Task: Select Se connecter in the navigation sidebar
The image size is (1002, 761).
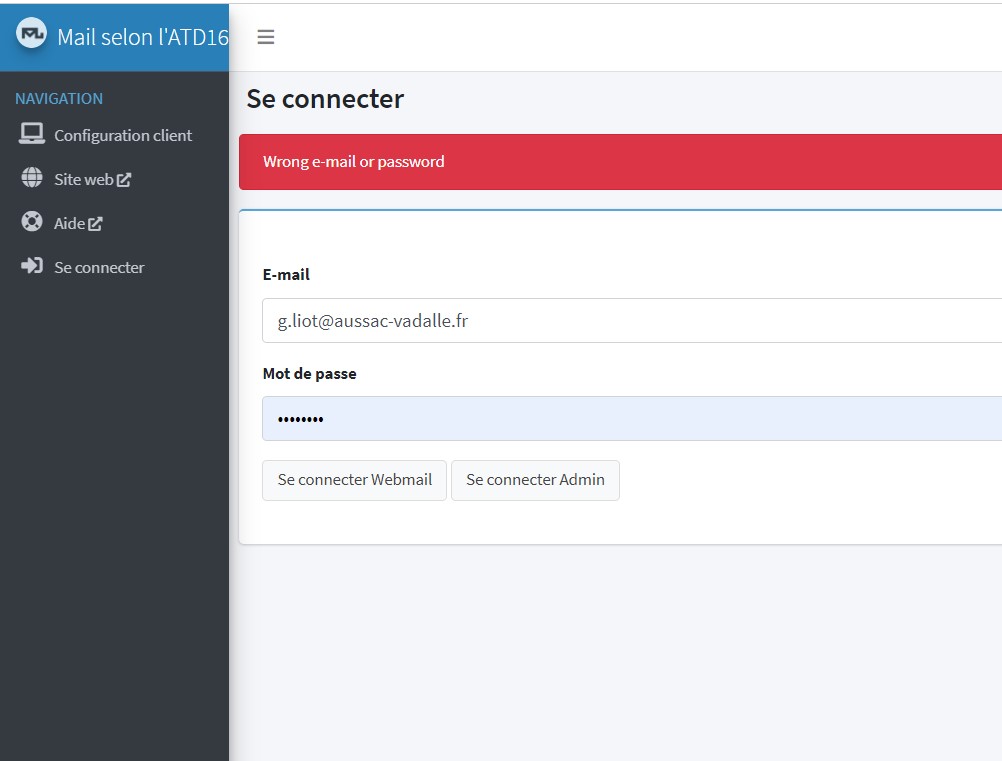Action: (x=99, y=267)
